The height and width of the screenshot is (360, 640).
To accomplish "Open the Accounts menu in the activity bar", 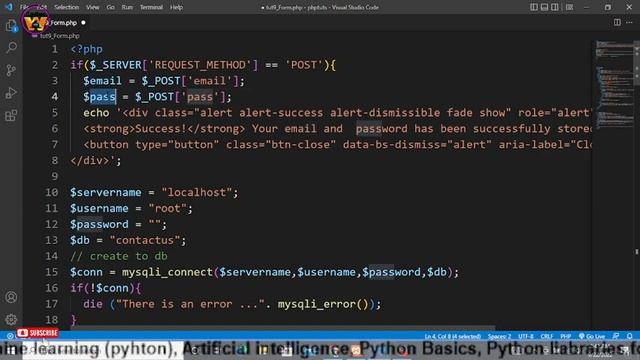I will [11, 297].
